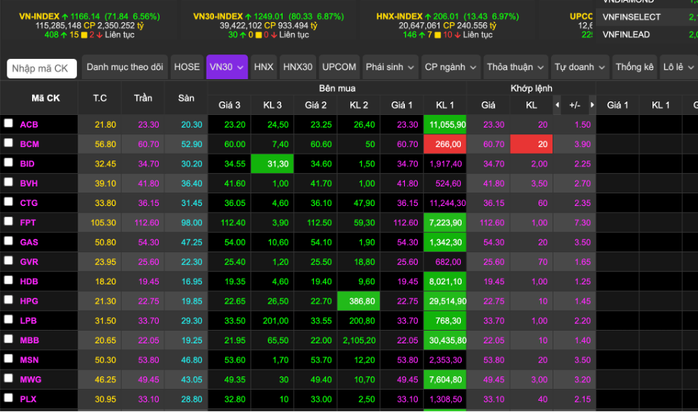Open the BVH stock symbol
The image size is (698, 412).
[29, 183]
